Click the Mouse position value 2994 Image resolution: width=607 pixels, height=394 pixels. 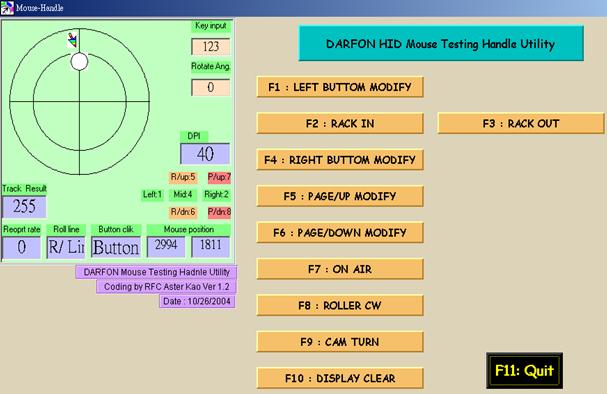click(166, 247)
